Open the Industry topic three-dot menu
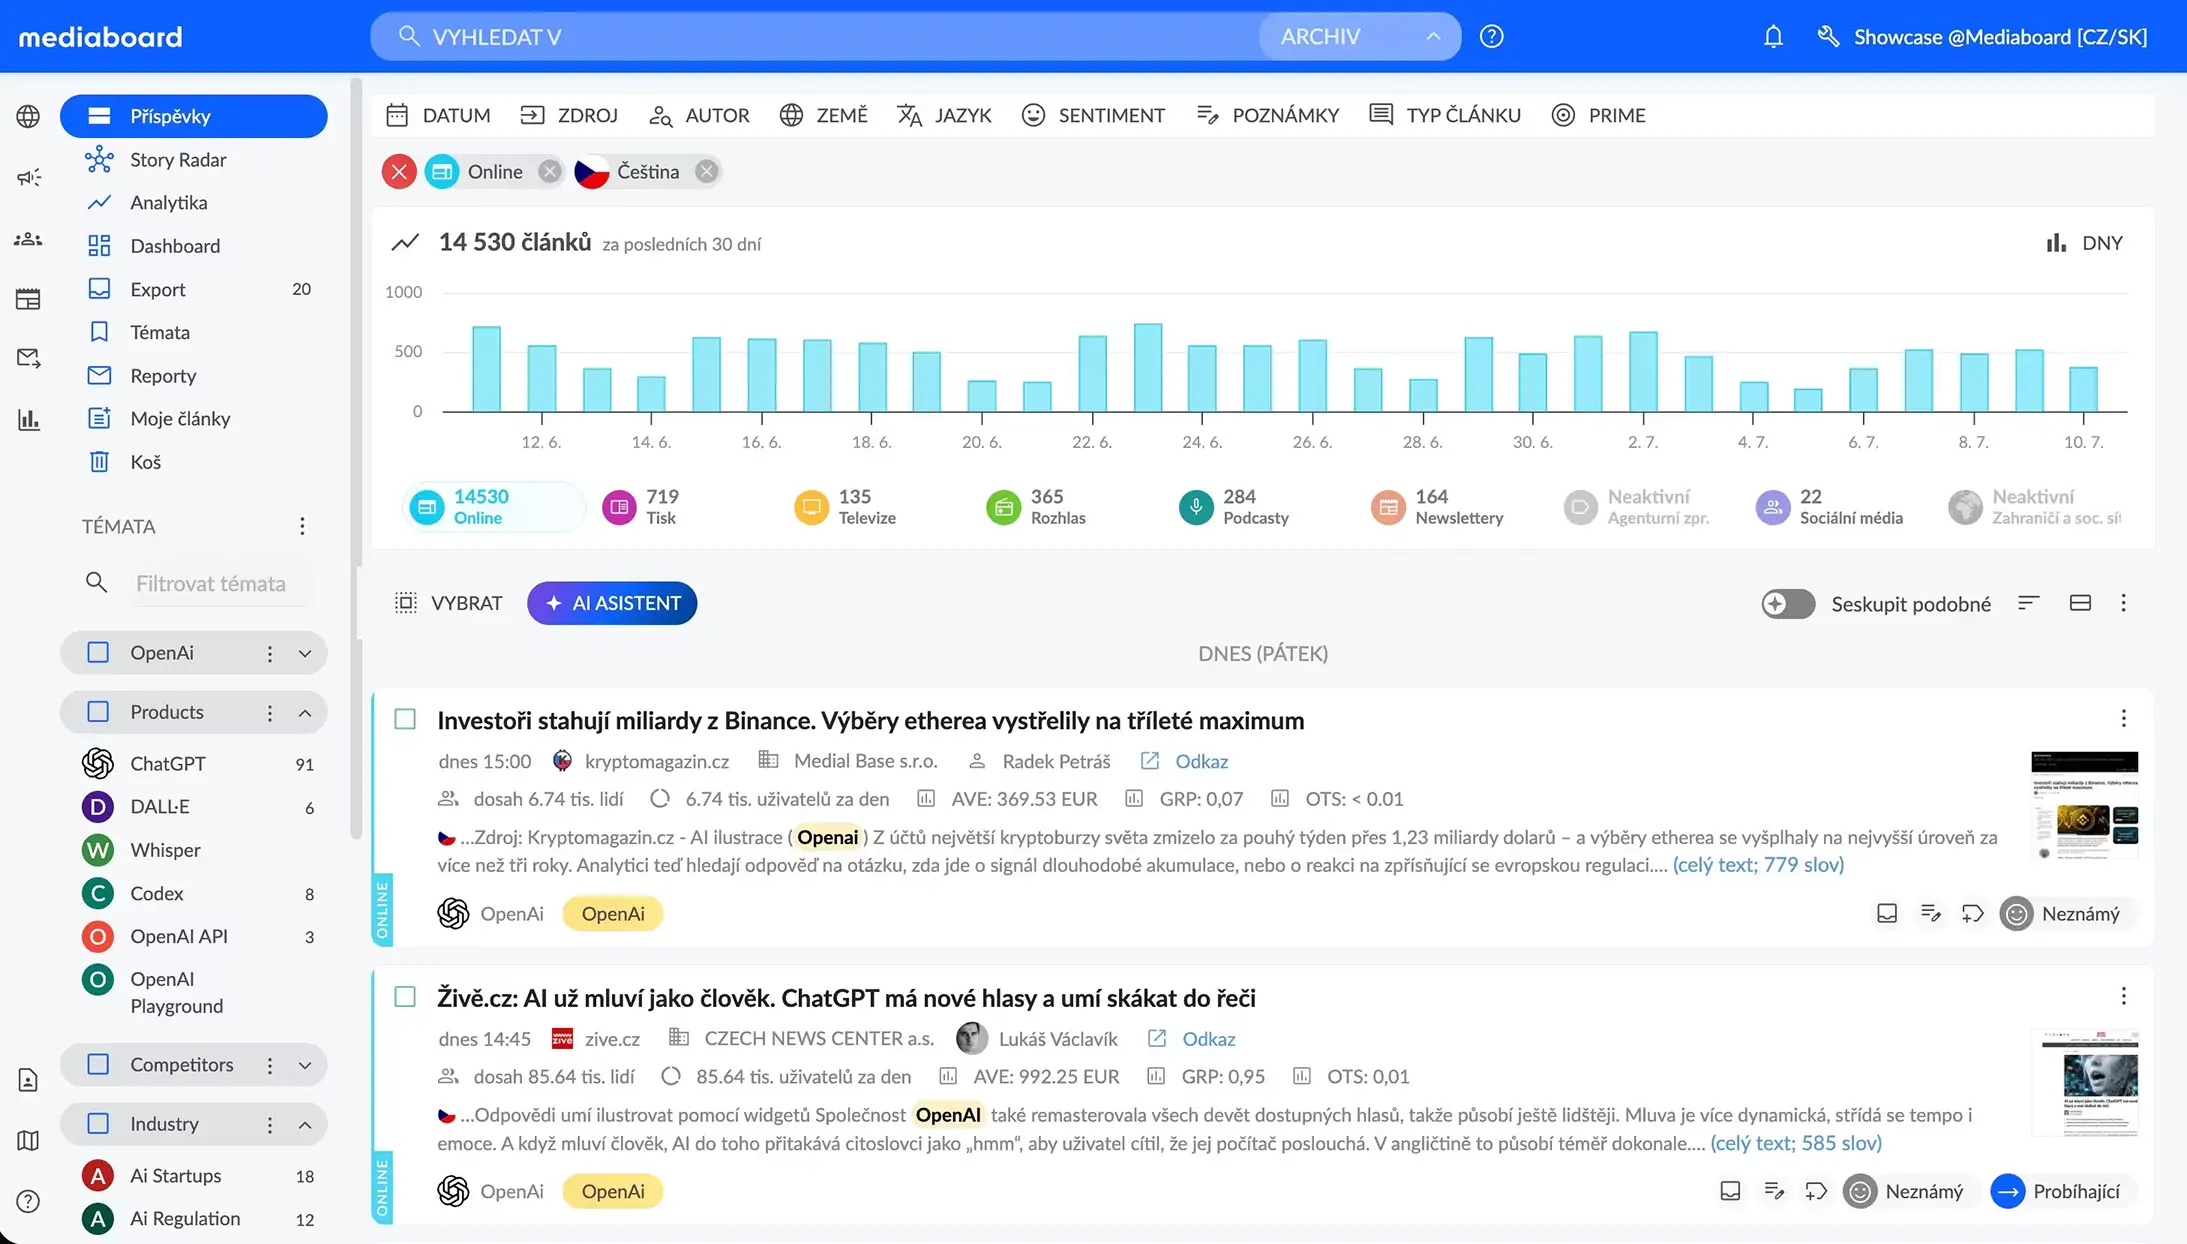Screen dimensions: 2187x1244 [x=270, y=1124]
